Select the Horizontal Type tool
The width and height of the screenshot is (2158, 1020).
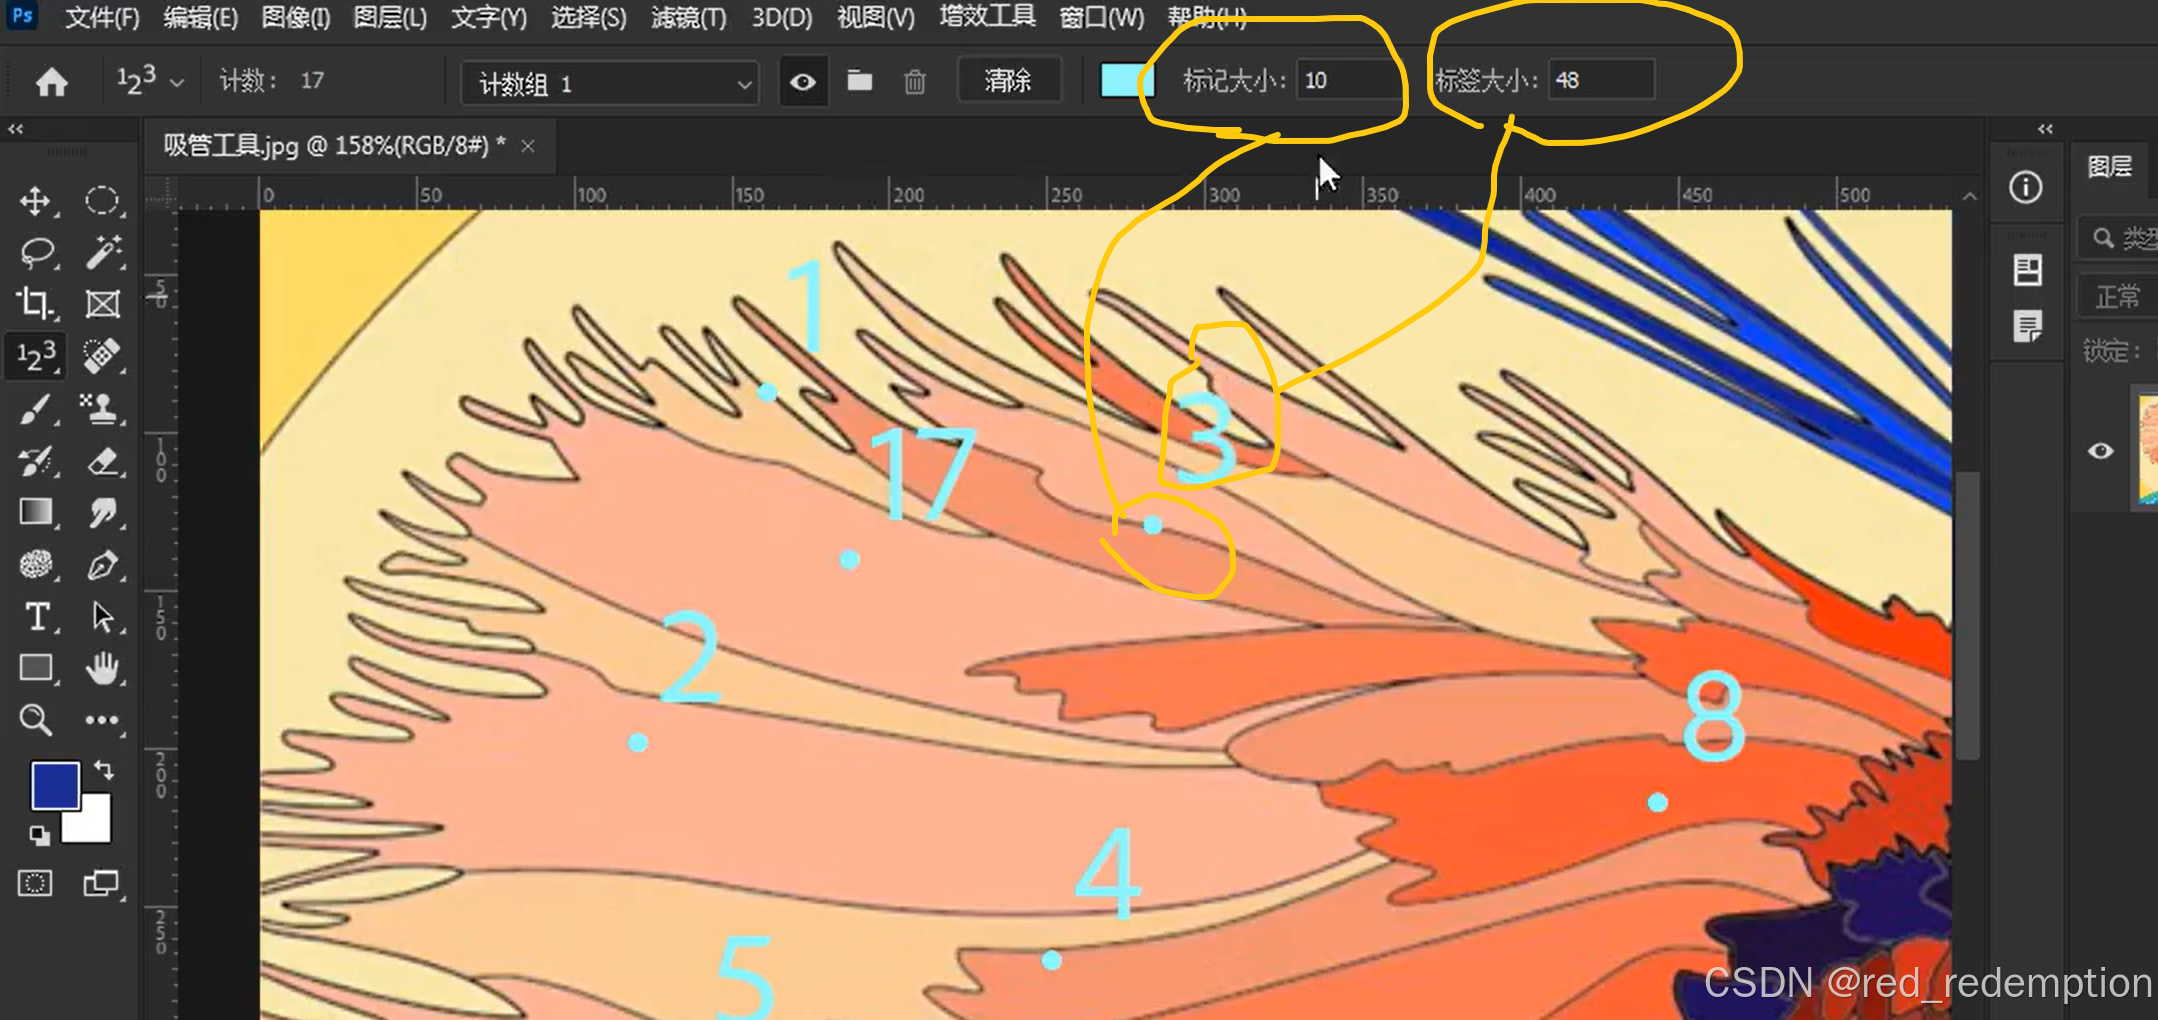click(36, 617)
